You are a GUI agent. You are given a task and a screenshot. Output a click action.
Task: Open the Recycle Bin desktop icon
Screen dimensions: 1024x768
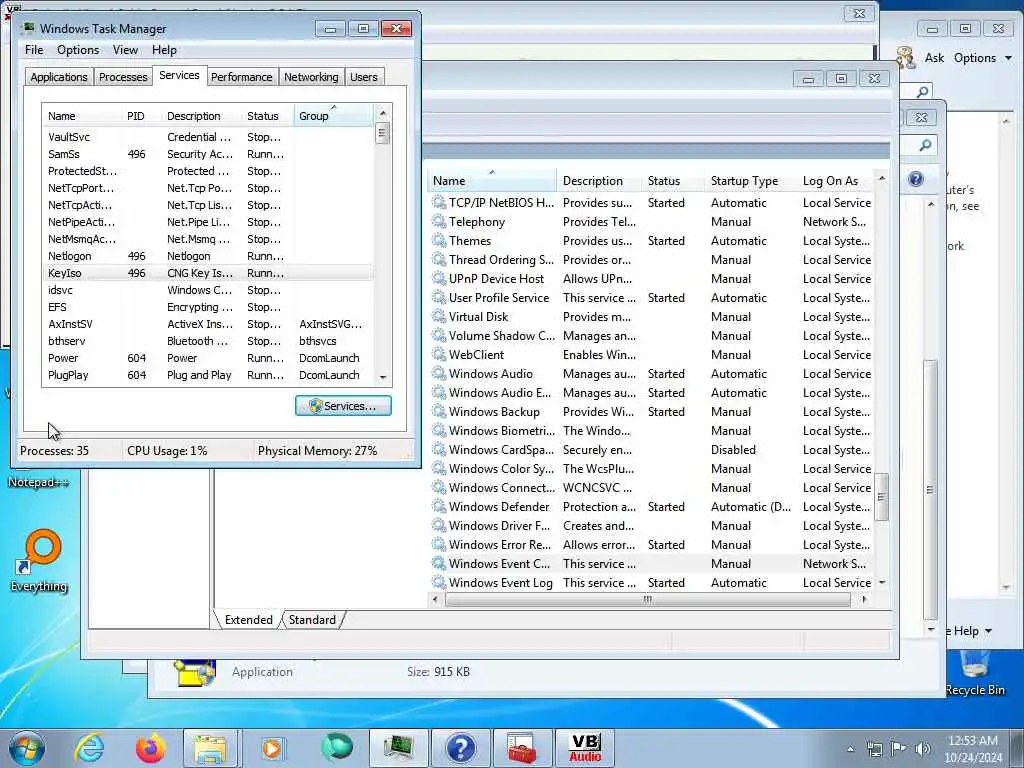[x=975, y=673]
